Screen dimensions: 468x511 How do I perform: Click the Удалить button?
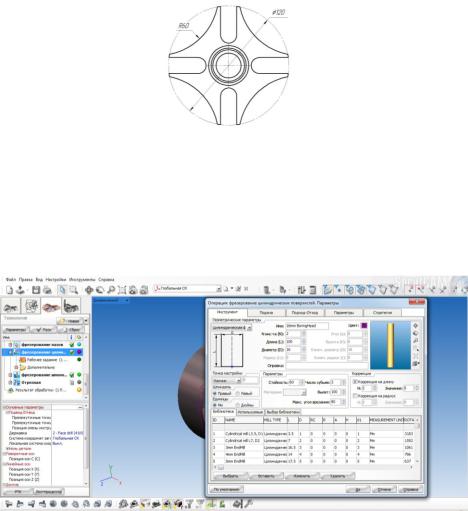click(337, 476)
